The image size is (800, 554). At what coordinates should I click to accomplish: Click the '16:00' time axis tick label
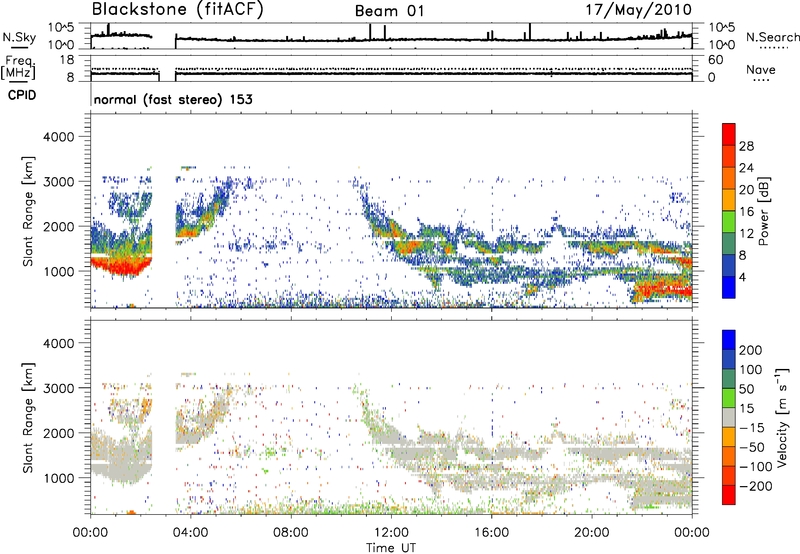coord(491,533)
